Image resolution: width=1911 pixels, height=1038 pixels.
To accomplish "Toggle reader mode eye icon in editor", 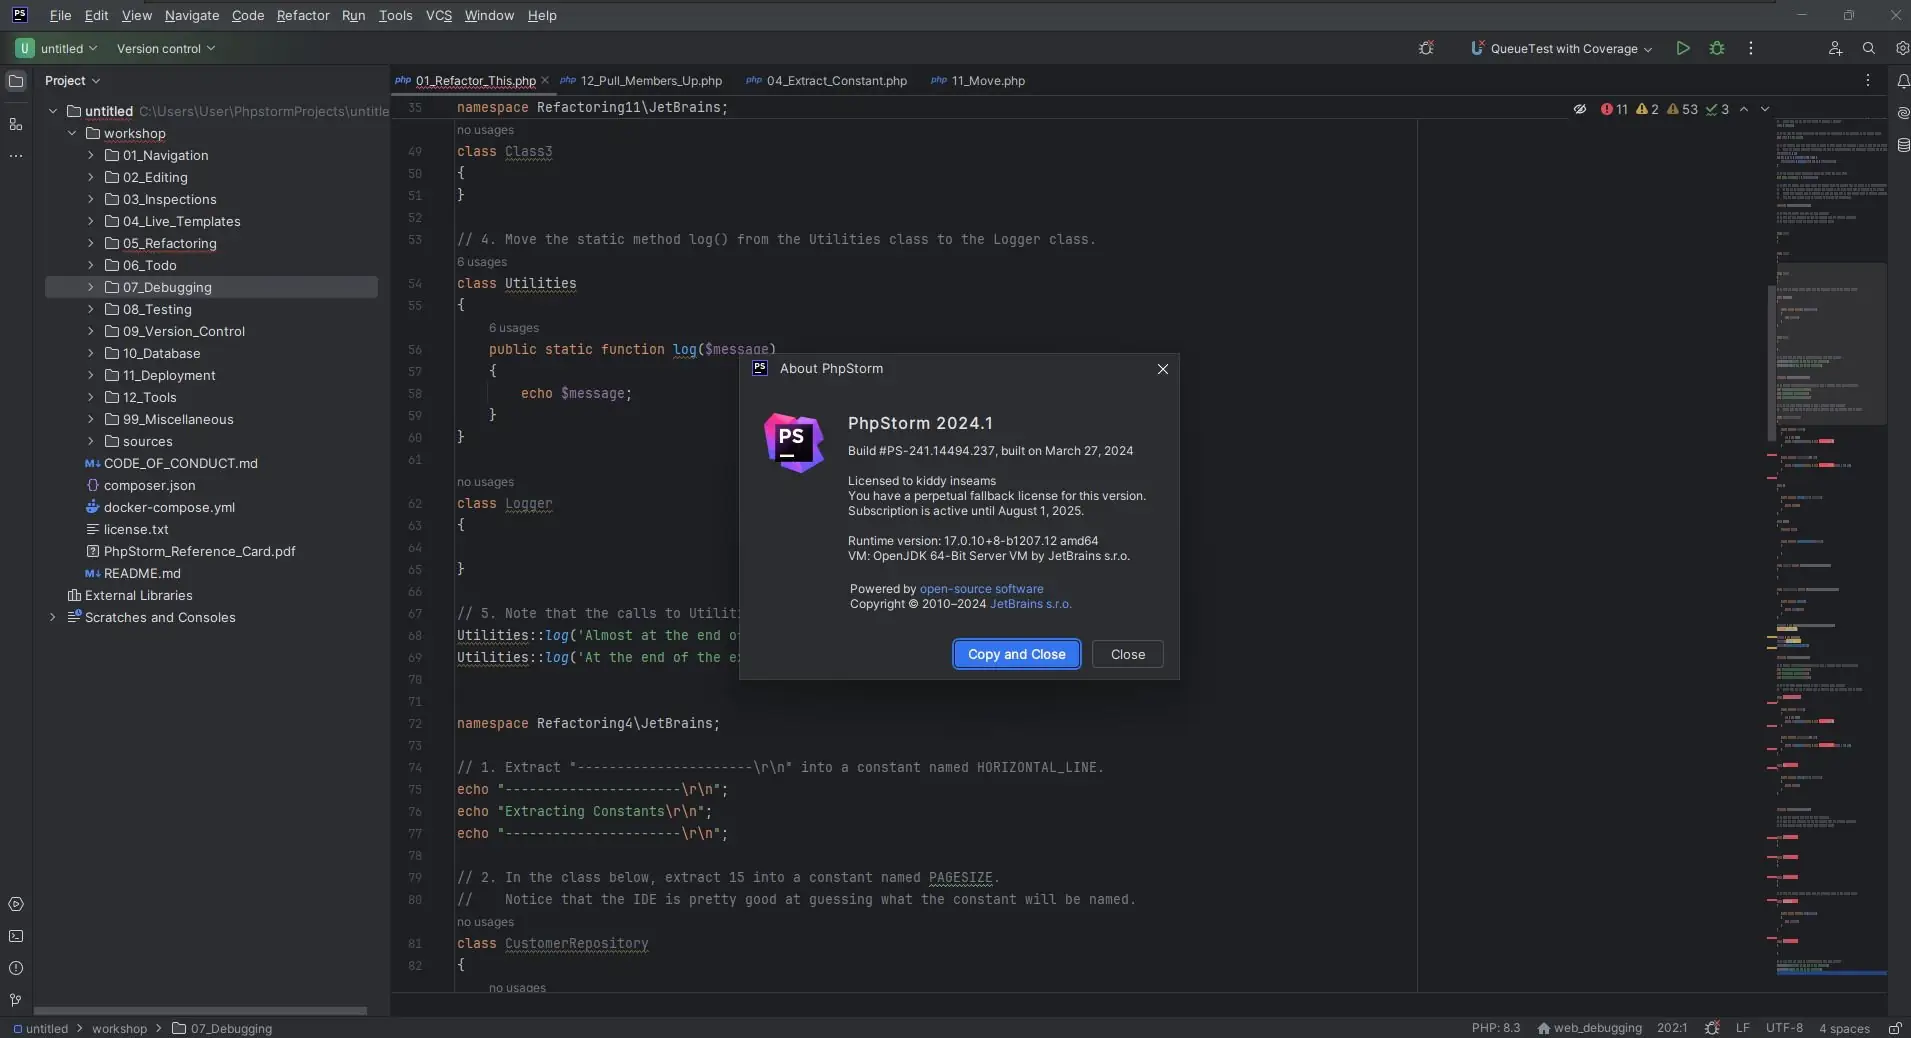I will point(1580,109).
